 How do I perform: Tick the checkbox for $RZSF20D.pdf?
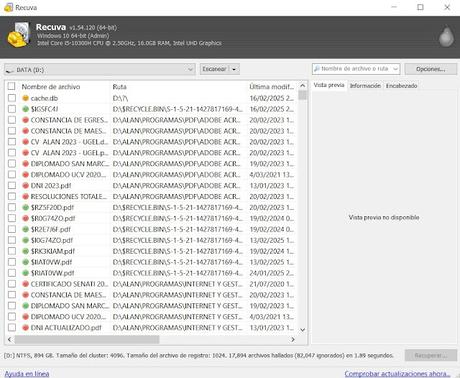(12, 207)
